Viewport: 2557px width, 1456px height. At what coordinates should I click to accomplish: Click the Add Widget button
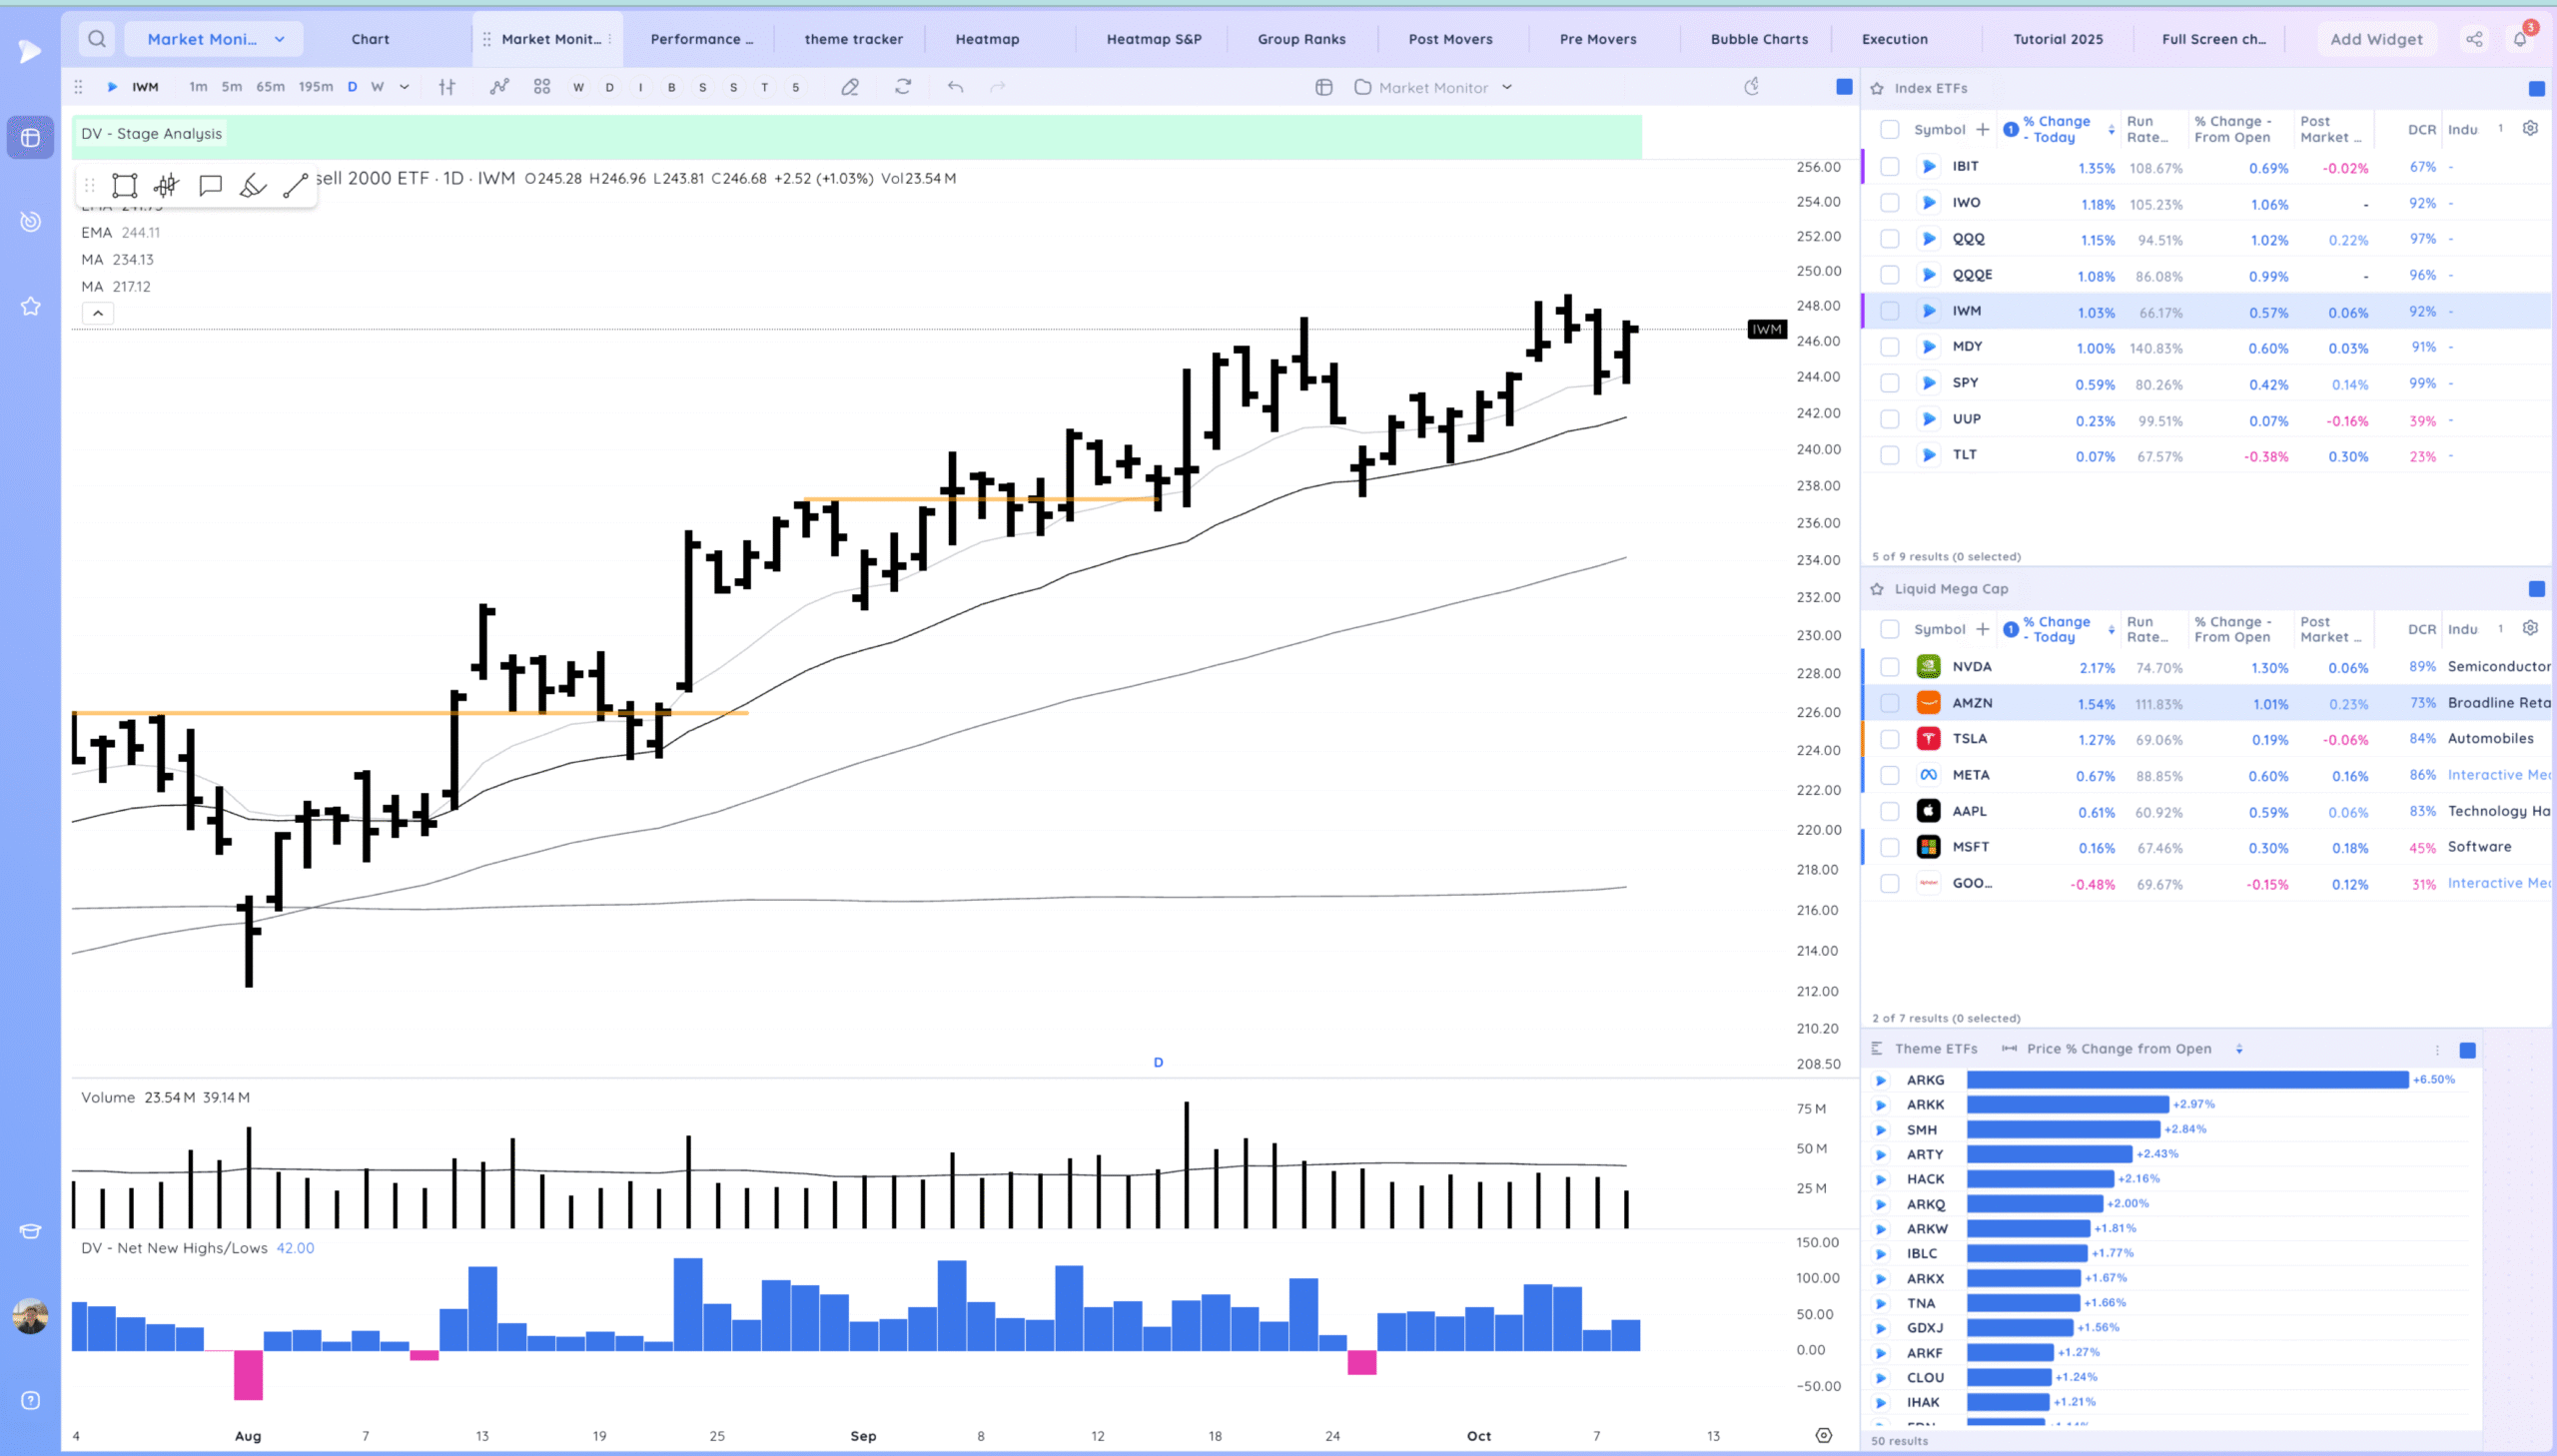[2375, 39]
